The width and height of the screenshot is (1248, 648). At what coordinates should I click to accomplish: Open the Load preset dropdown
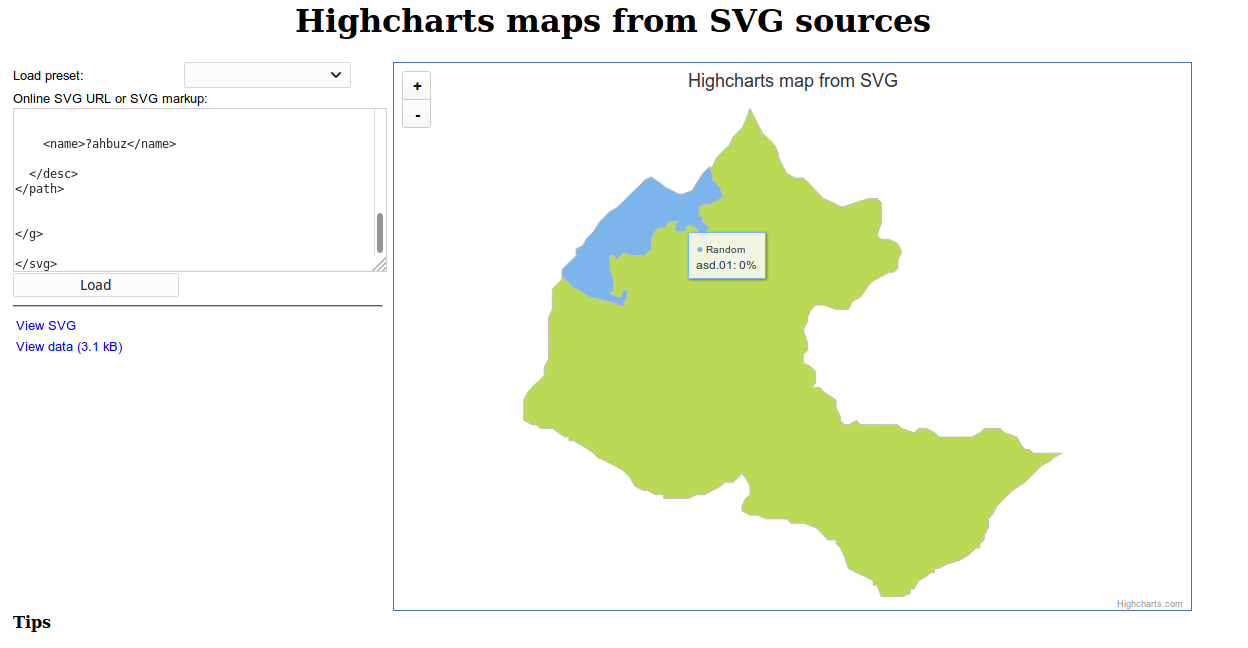267,74
